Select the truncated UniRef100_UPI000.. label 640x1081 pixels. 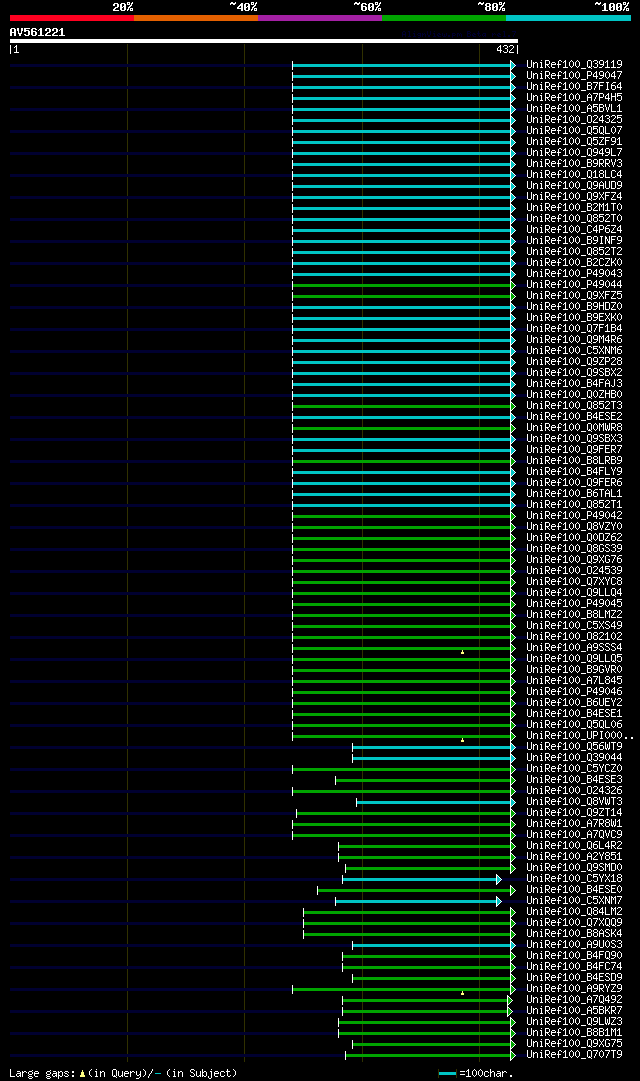pos(579,736)
